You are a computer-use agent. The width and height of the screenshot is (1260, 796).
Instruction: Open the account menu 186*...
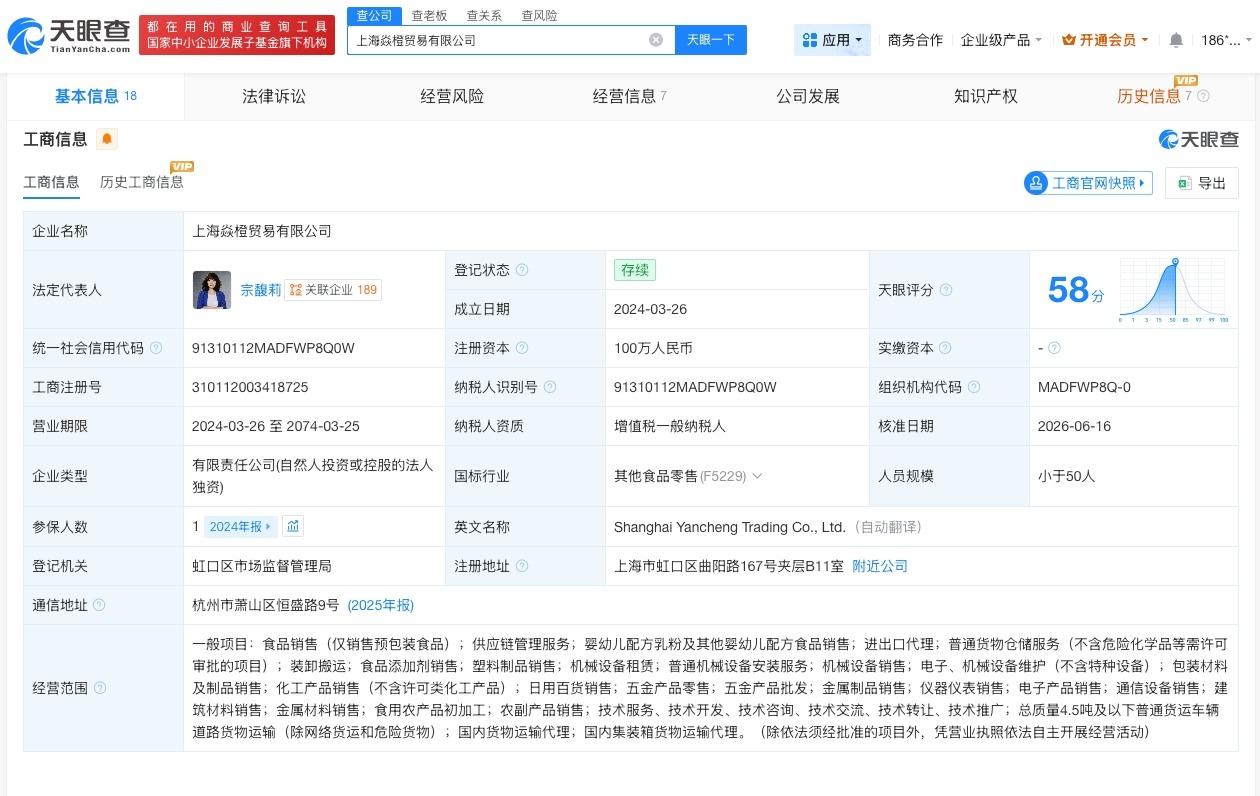1226,40
